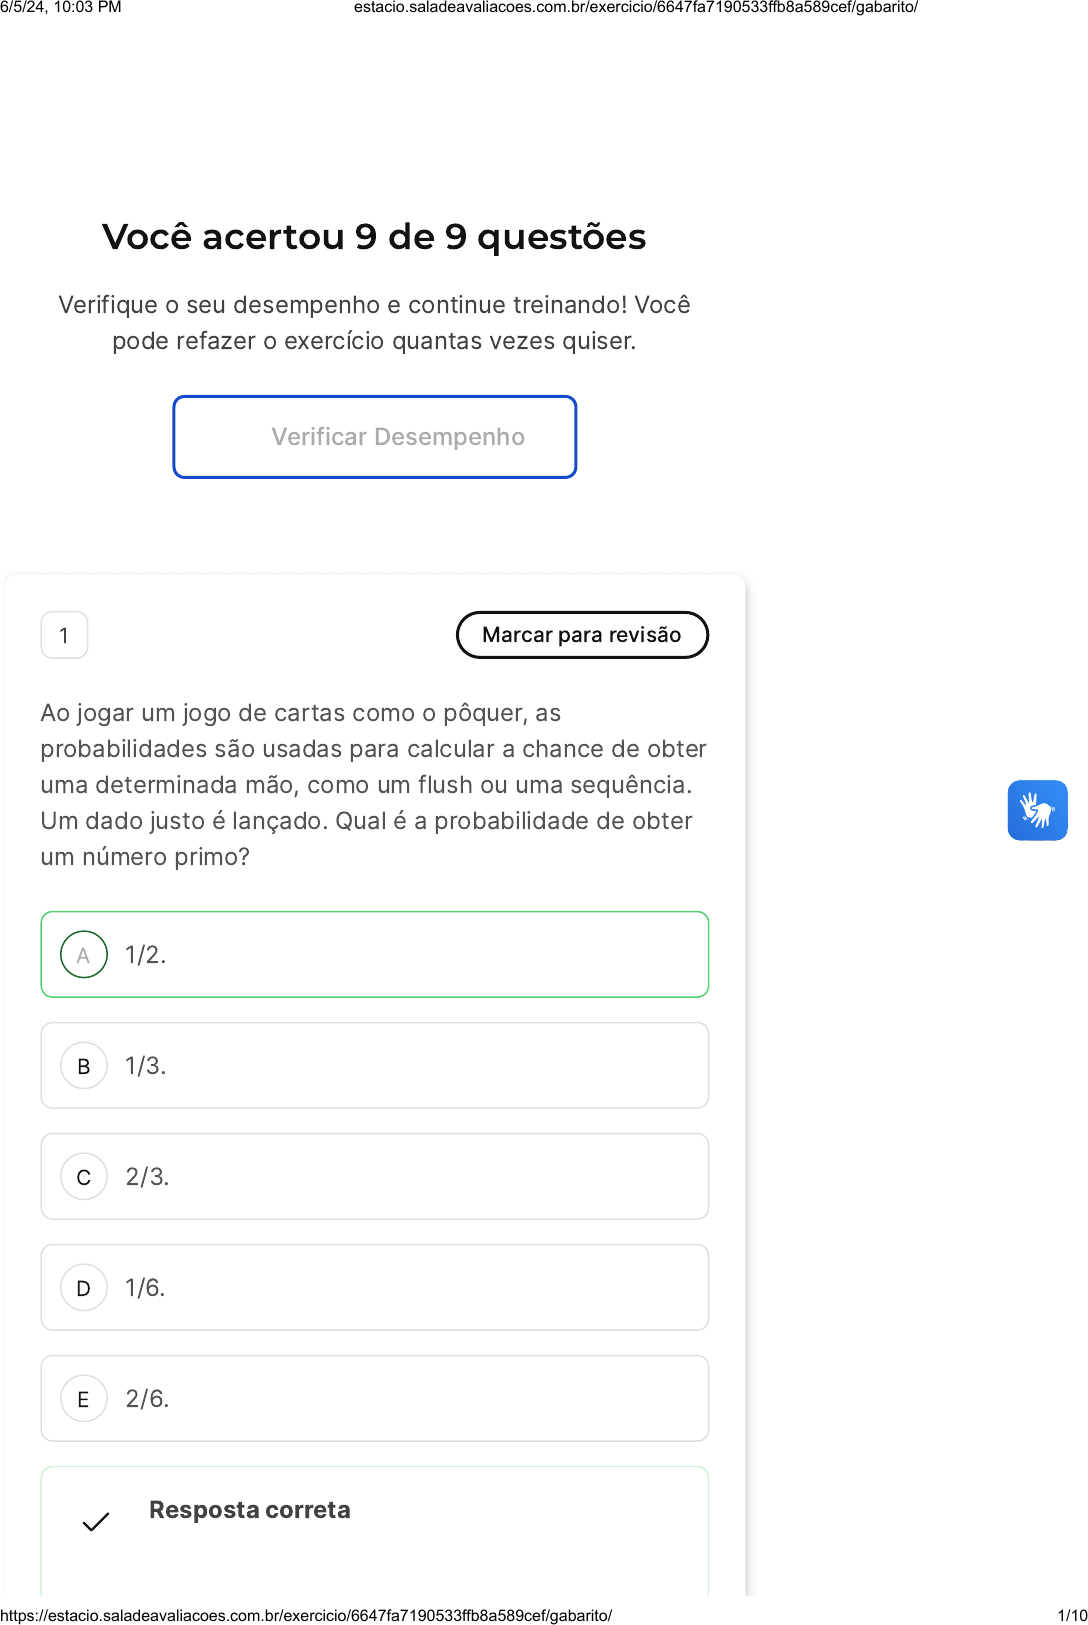
Task: Open the gabarito URL in the footer
Action: click(x=306, y=1615)
